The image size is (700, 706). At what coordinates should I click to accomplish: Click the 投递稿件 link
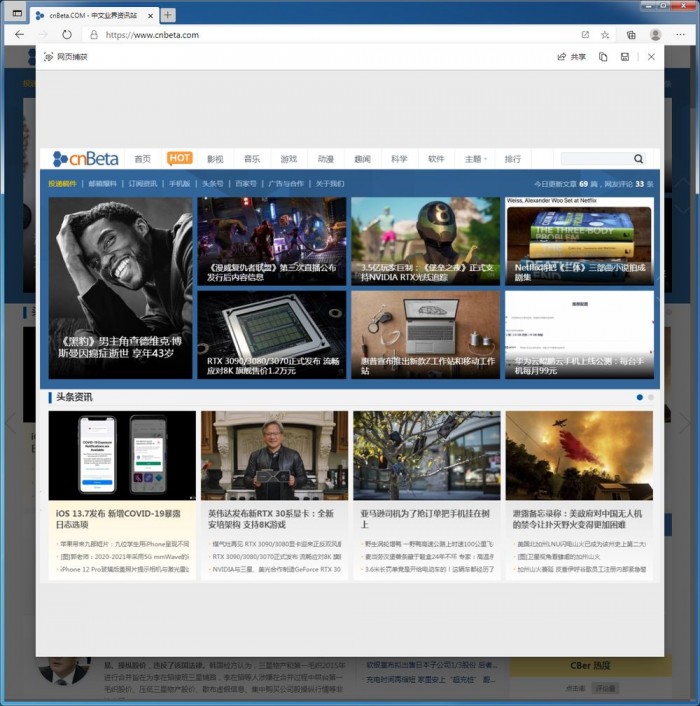click(x=62, y=184)
